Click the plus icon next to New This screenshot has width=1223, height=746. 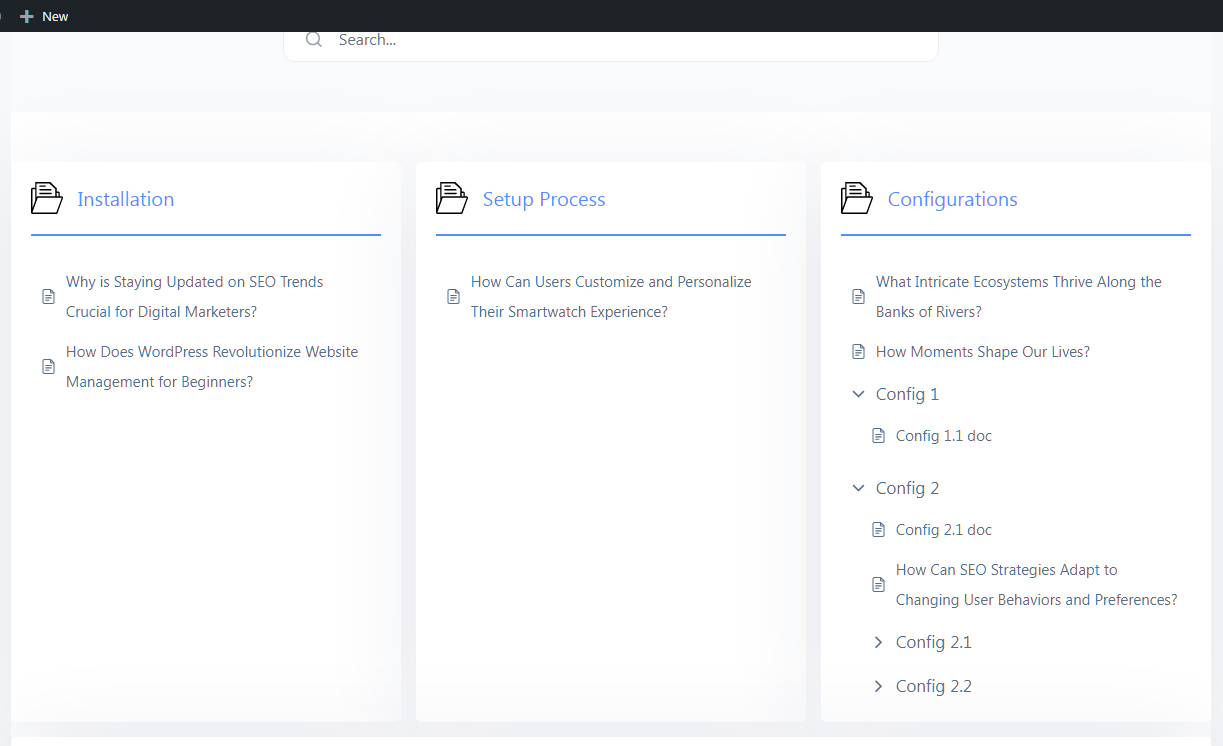pos(27,17)
